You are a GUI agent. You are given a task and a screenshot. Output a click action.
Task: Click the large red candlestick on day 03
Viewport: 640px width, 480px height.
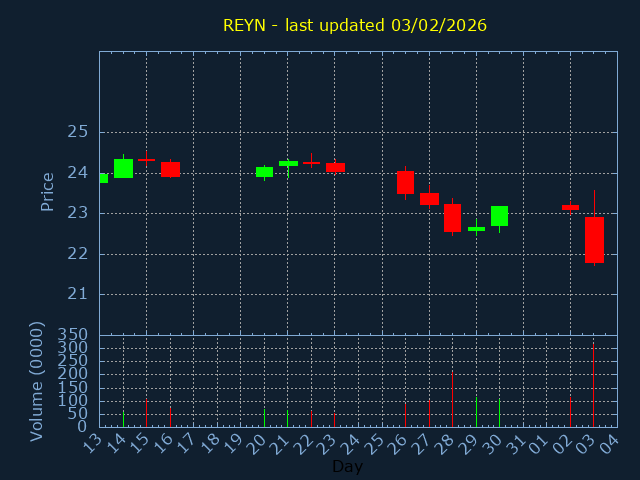tap(594, 240)
